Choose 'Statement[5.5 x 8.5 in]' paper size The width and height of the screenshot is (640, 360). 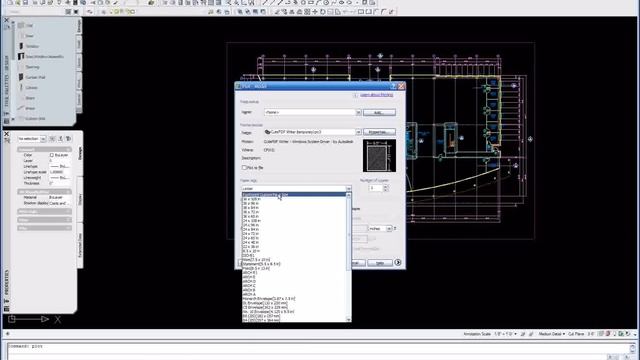[x=294, y=264]
